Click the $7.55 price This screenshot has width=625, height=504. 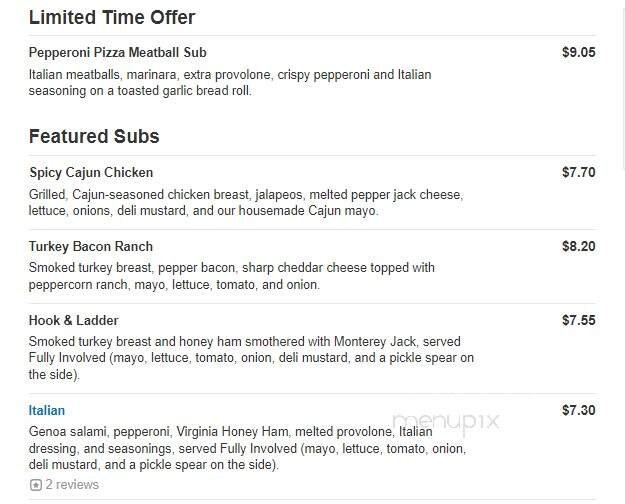pyautogui.click(x=578, y=321)
